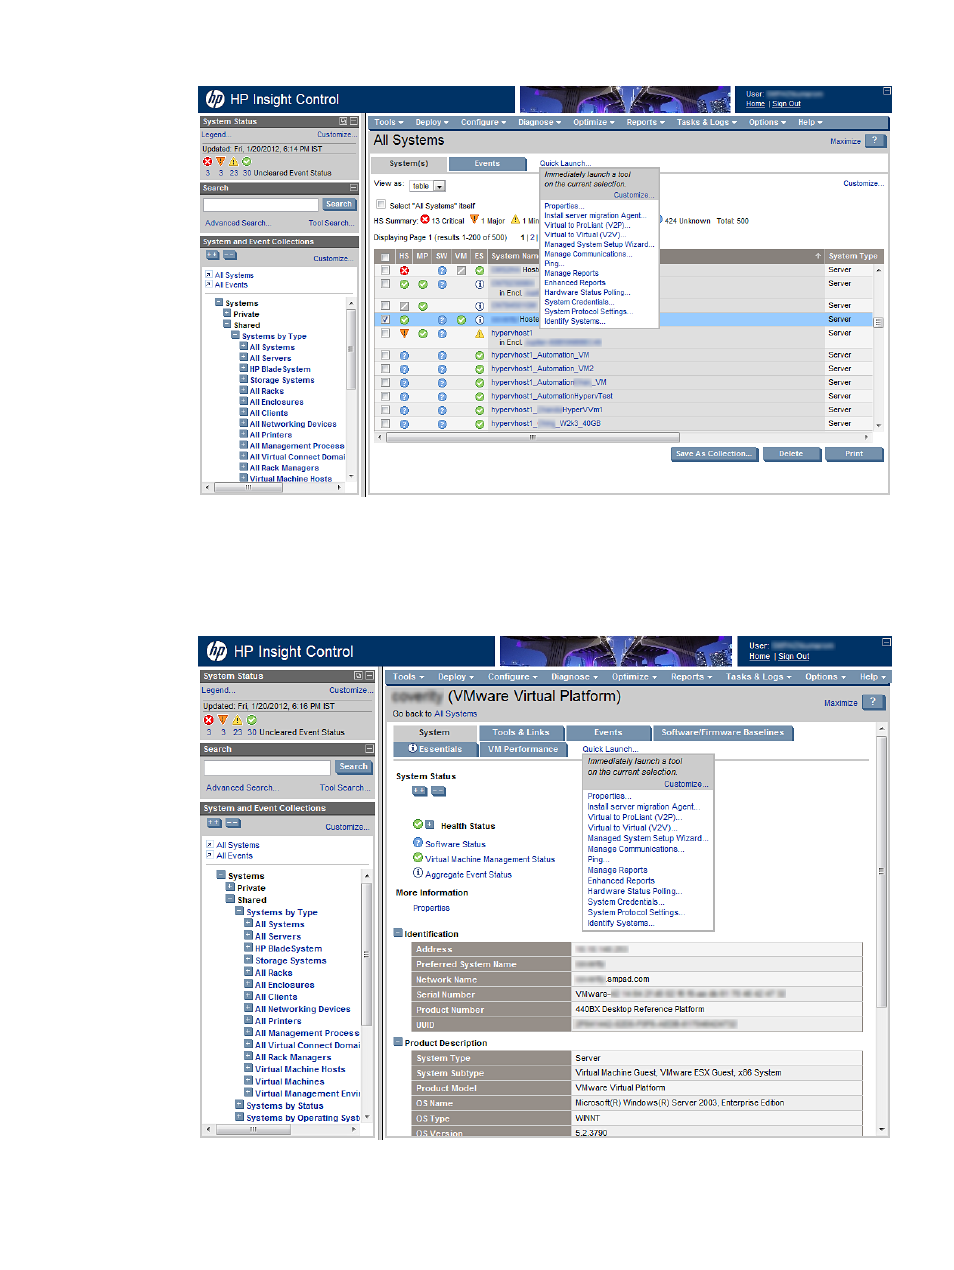Click yellow warning ES icon in hypervhost1 row
The height and width of the screenshot is (1270, 954).
click(x=479, y=333)
